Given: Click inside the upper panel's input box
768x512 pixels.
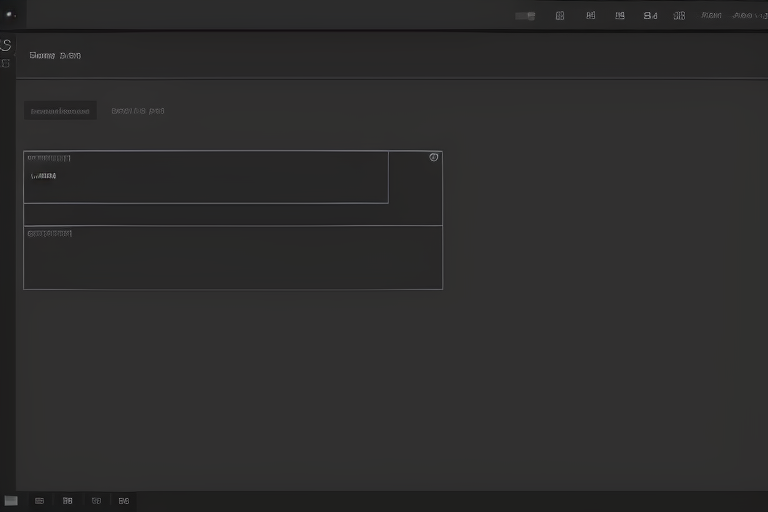Looking at the screenshot, I should coord(205,180).
